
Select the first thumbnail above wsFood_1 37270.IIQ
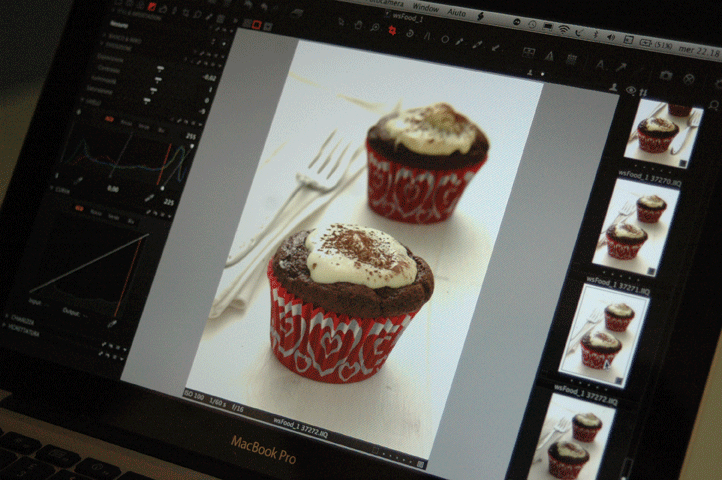point(662,134)
